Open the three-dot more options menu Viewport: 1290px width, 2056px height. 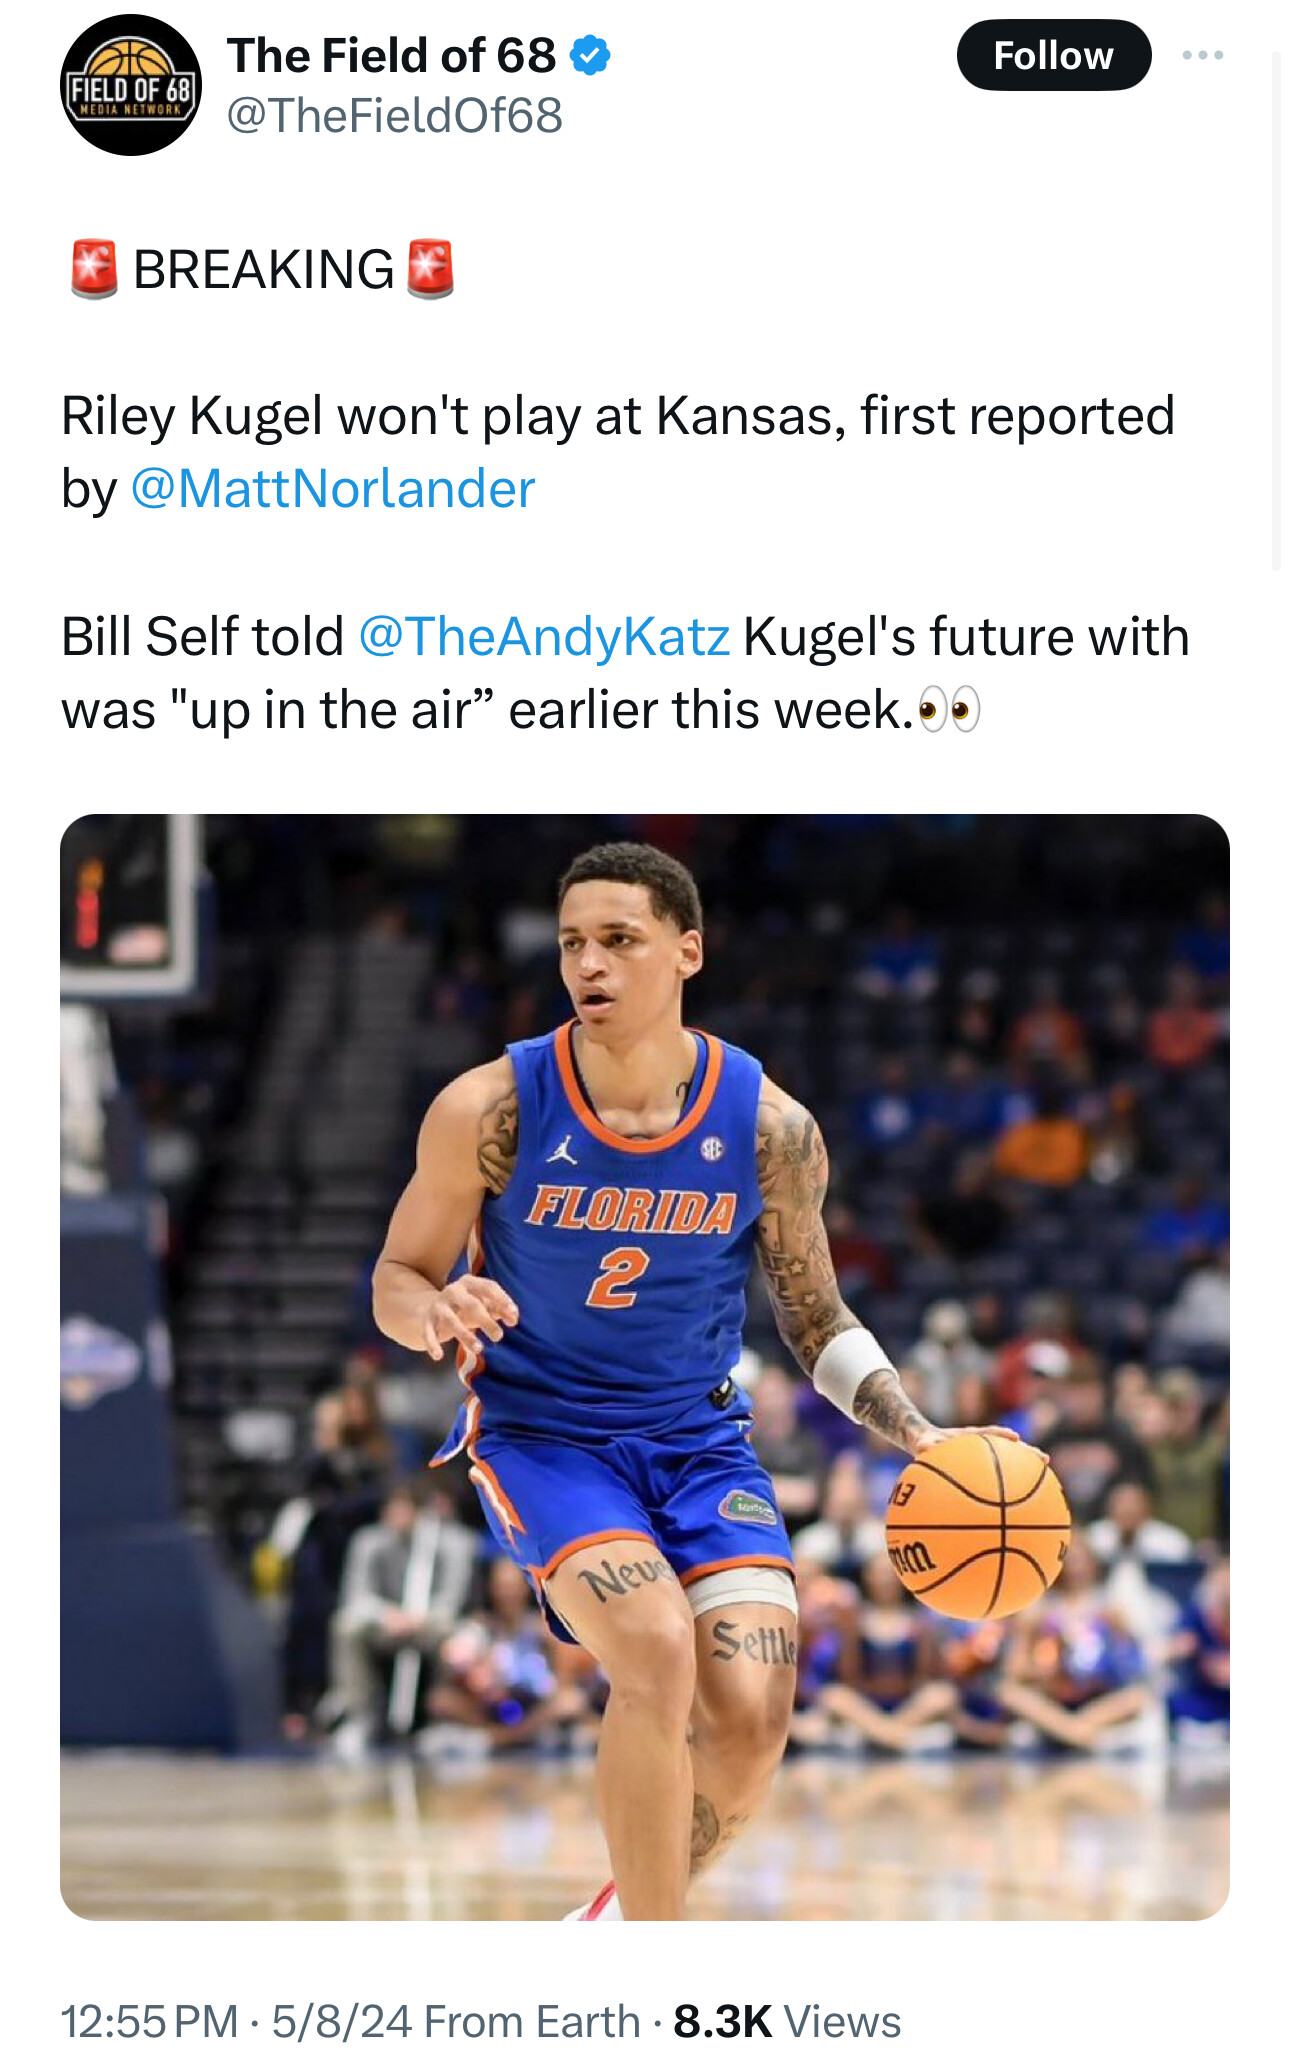pos(1202,55)
